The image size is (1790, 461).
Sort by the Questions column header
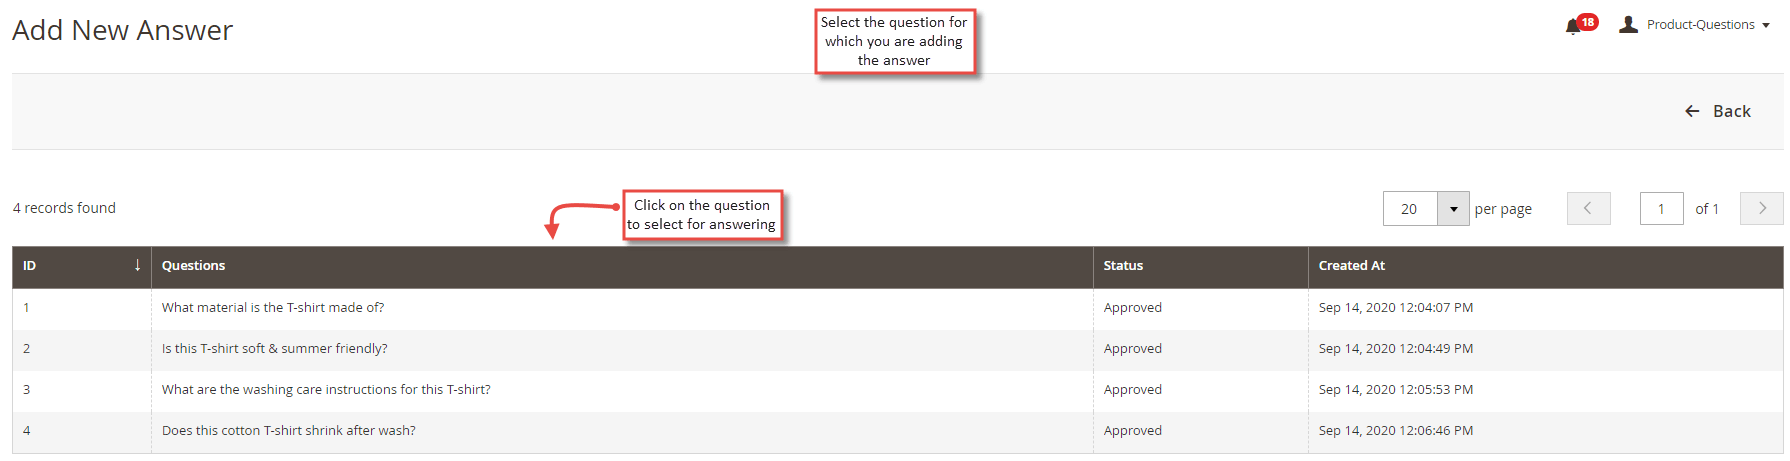click(193, 265)
